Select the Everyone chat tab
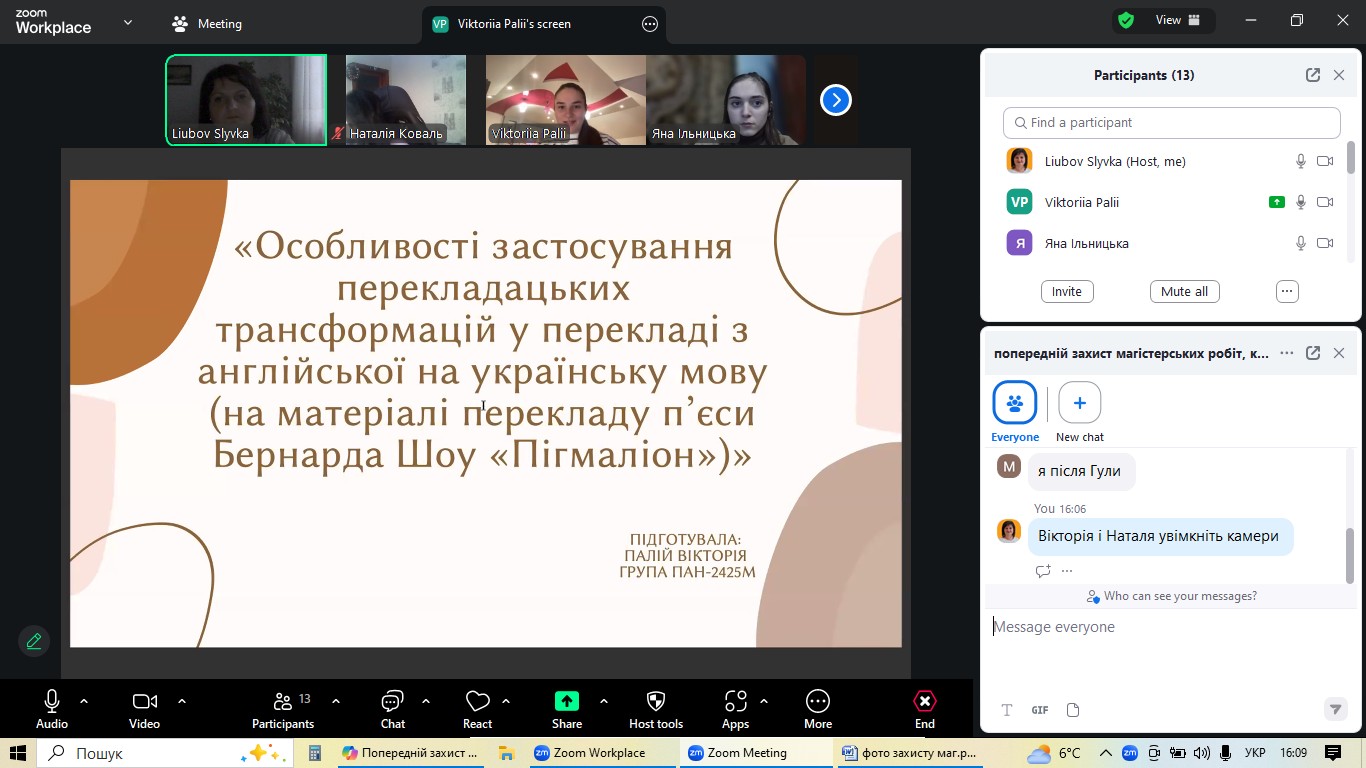This screenshot has height=768, width=1366. pyautogui.click(x=1014, y=412)
